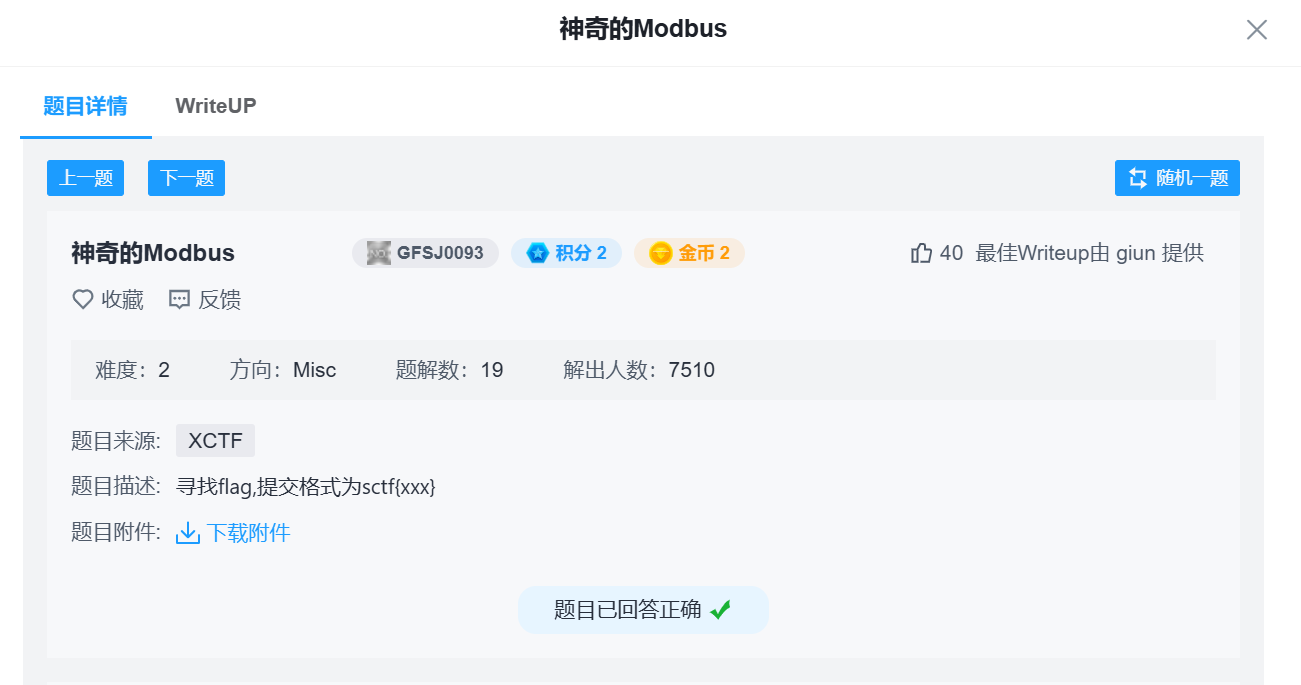Expand the 积分 2 badge details
Viewport: 1301px width, 685px height.
[x=566, y=252]
